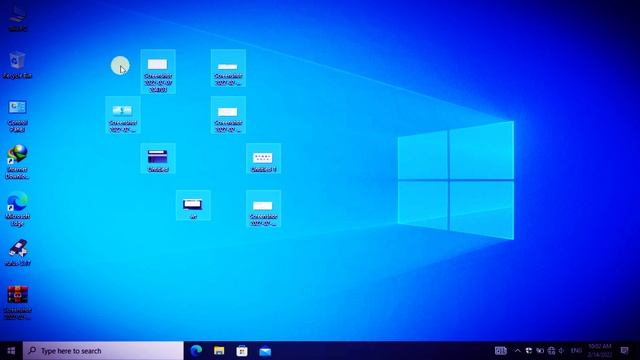Open the network status tray icon
This screenshot has width=640, height=360.
pos(551,351)
